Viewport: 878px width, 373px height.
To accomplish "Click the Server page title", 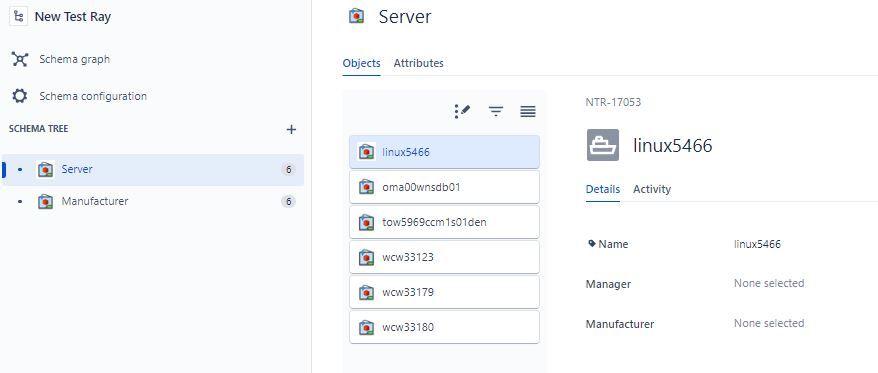I will point(405,16).
